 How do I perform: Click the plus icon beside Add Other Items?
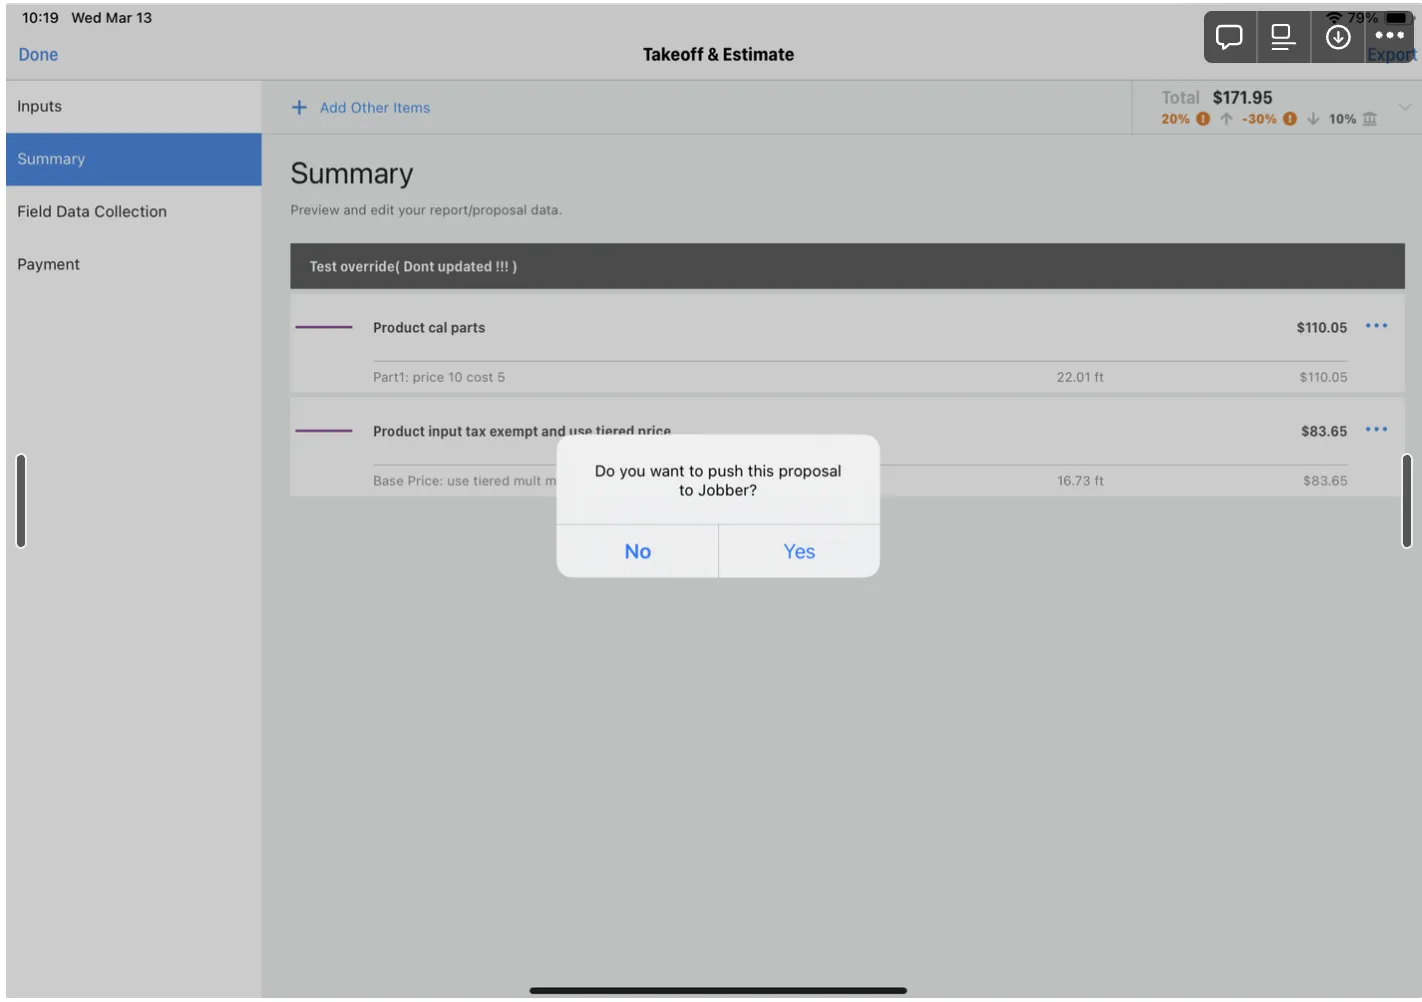tap(299, 107)
